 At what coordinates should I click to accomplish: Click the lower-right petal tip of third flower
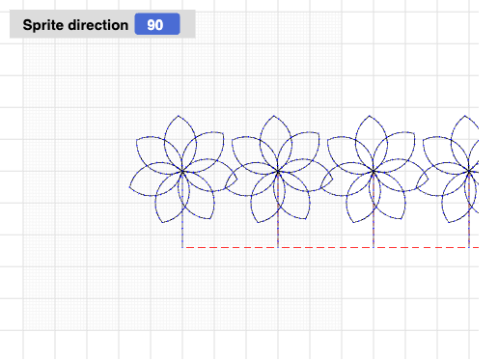tap(402, 219)
